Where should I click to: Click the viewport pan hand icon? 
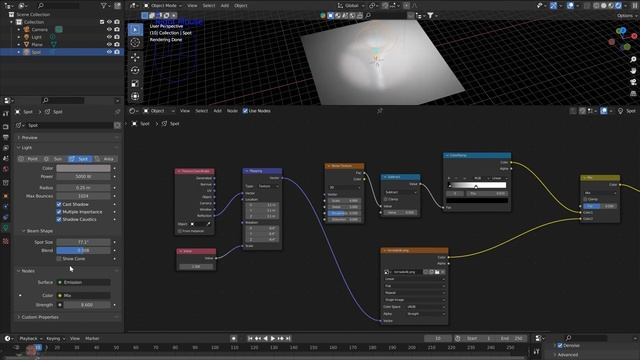click(633, 71)
